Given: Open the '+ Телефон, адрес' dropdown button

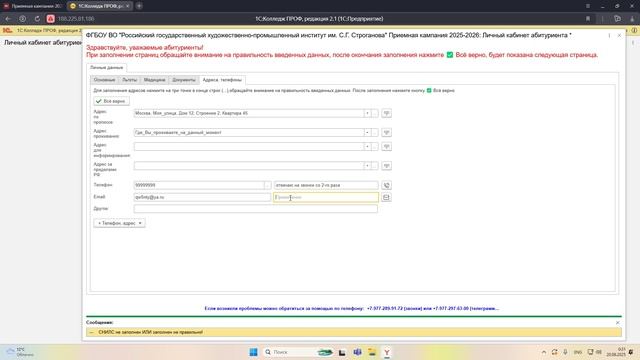Looking at the screenshot, I should (x=120, y=223).
